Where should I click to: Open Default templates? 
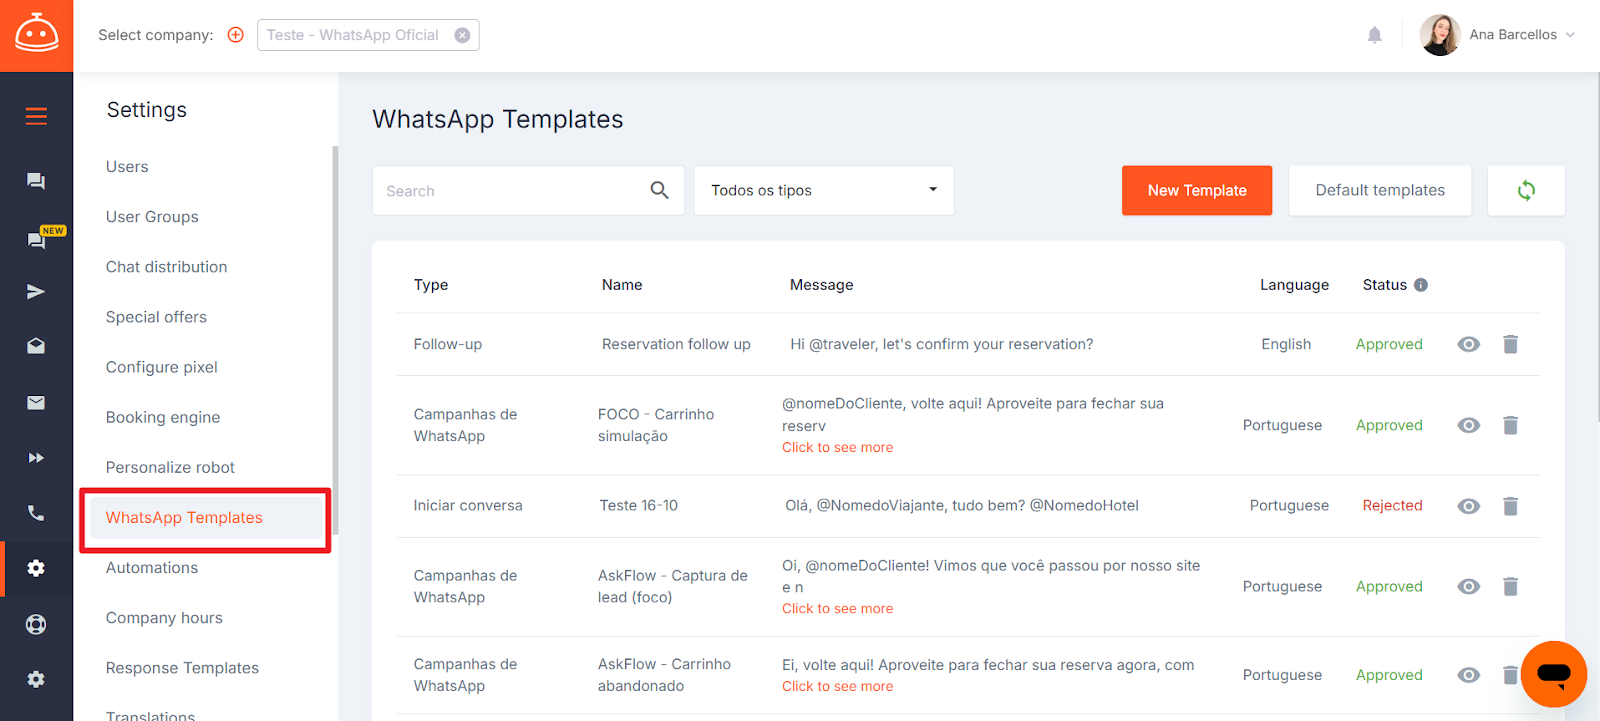click(1379, 190)
